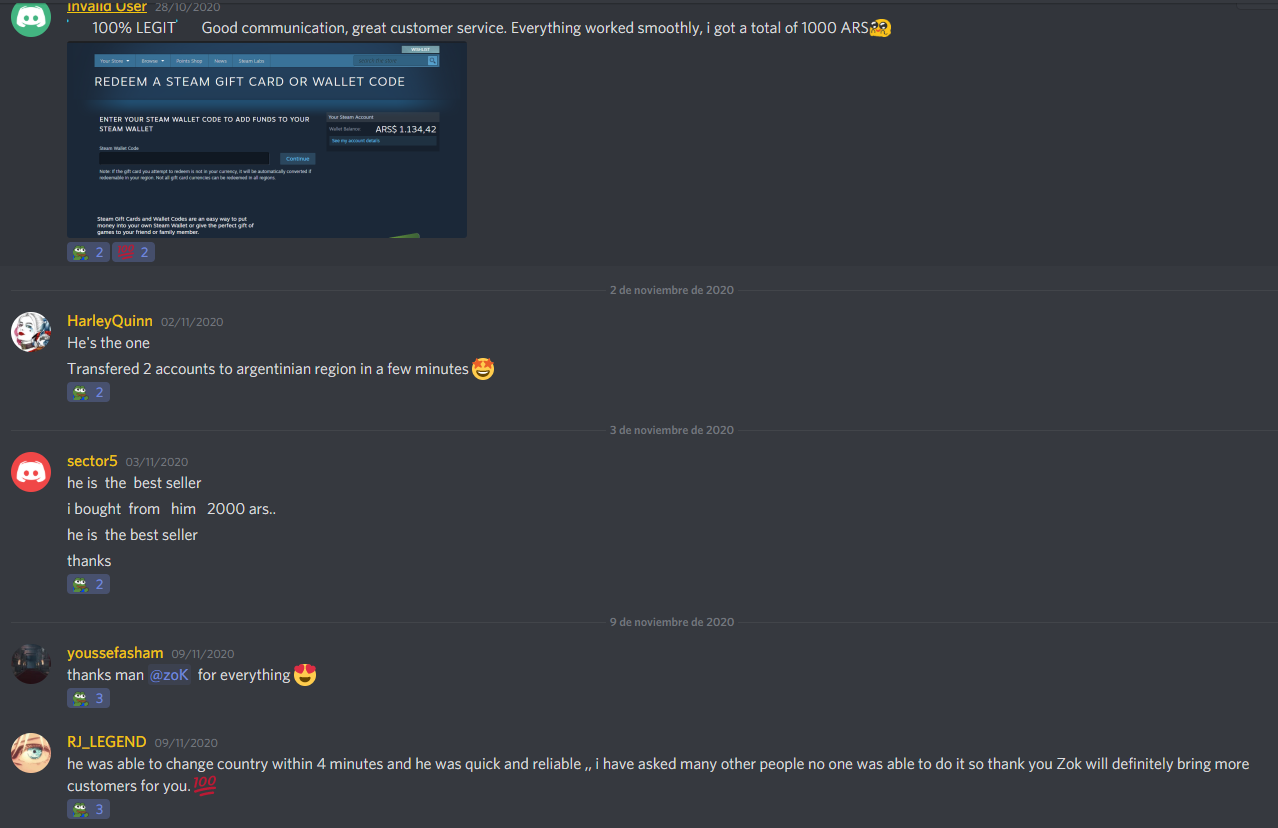Image resolution: width=1278 pixels, height=828 pixels.
Task: Toggle frog reaction under youssefasham's message
Action: click(x=88, y=698)
